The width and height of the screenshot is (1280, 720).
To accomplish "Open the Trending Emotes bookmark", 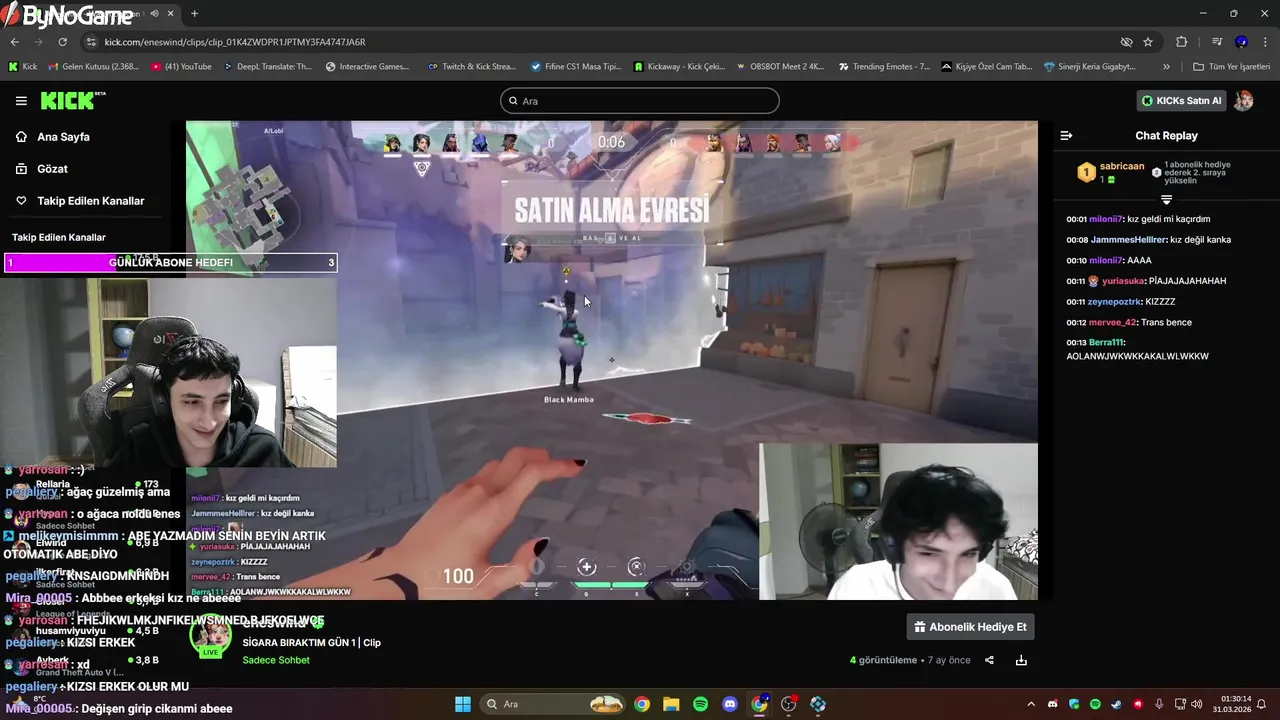I will pos(884,67).
